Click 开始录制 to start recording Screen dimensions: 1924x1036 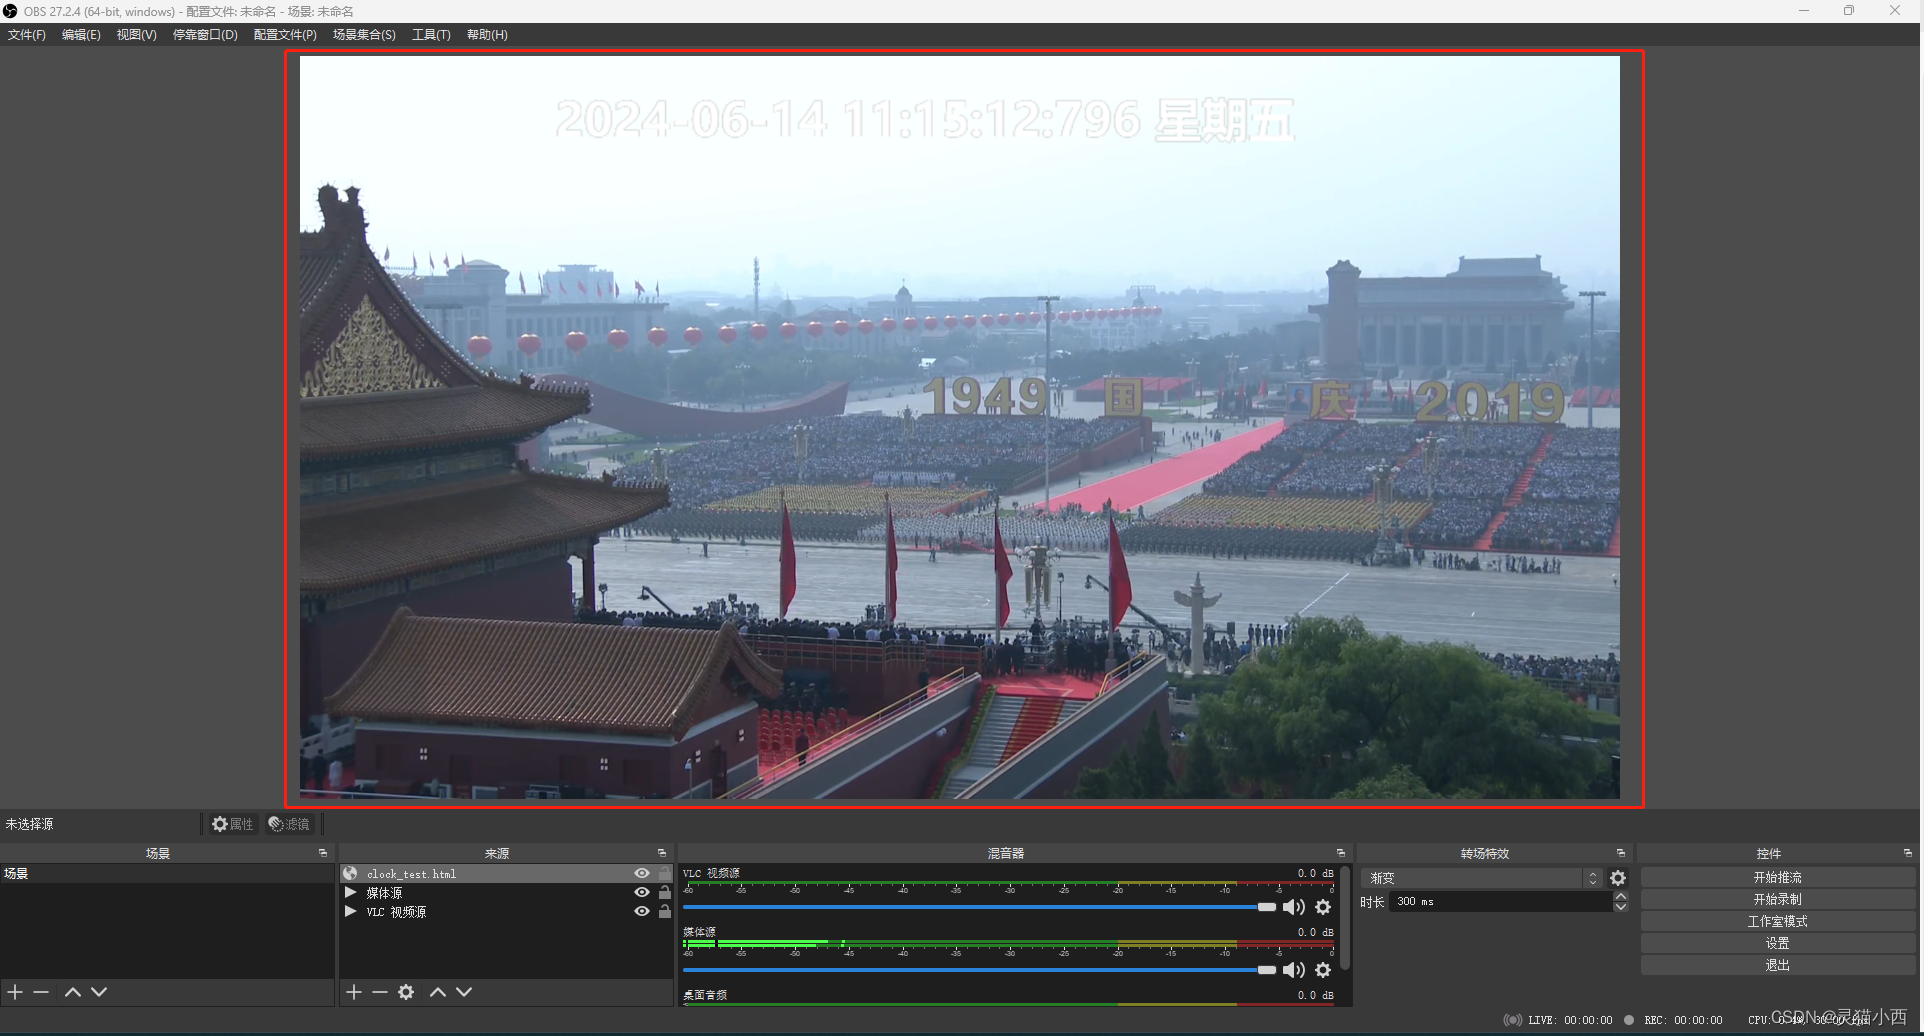1778,899
